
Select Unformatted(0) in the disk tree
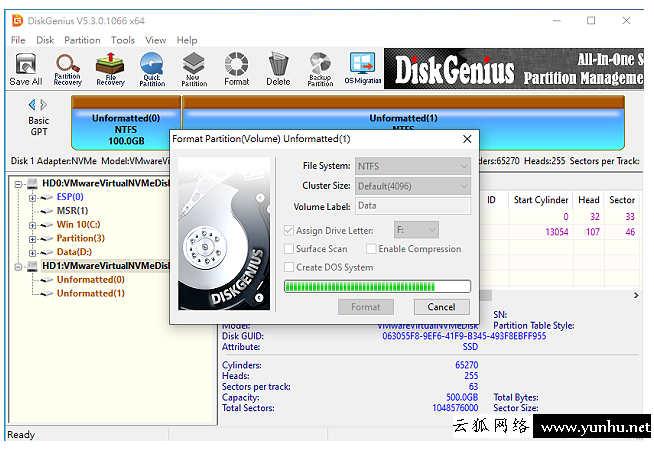click(91, 280)
